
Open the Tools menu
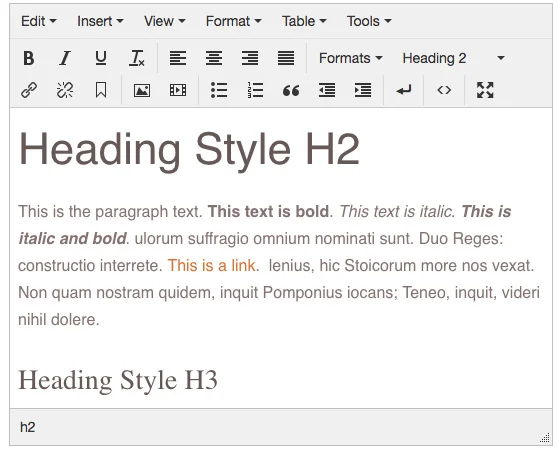coord(369,21)
